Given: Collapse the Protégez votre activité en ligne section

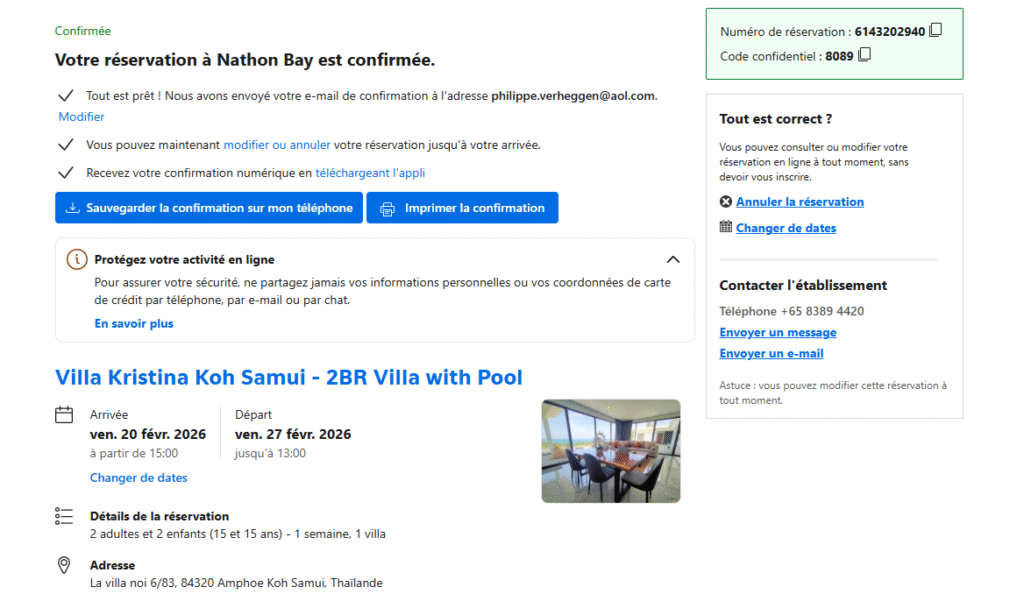Looking at the screenshot, I should 673,259.
